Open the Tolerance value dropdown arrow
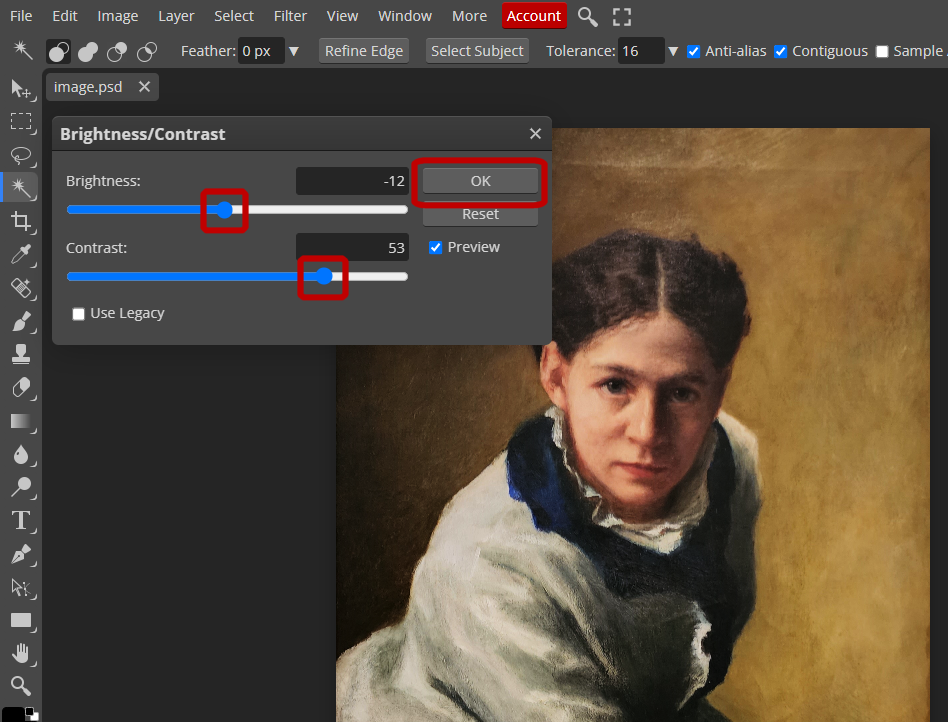 coord(673,51)
